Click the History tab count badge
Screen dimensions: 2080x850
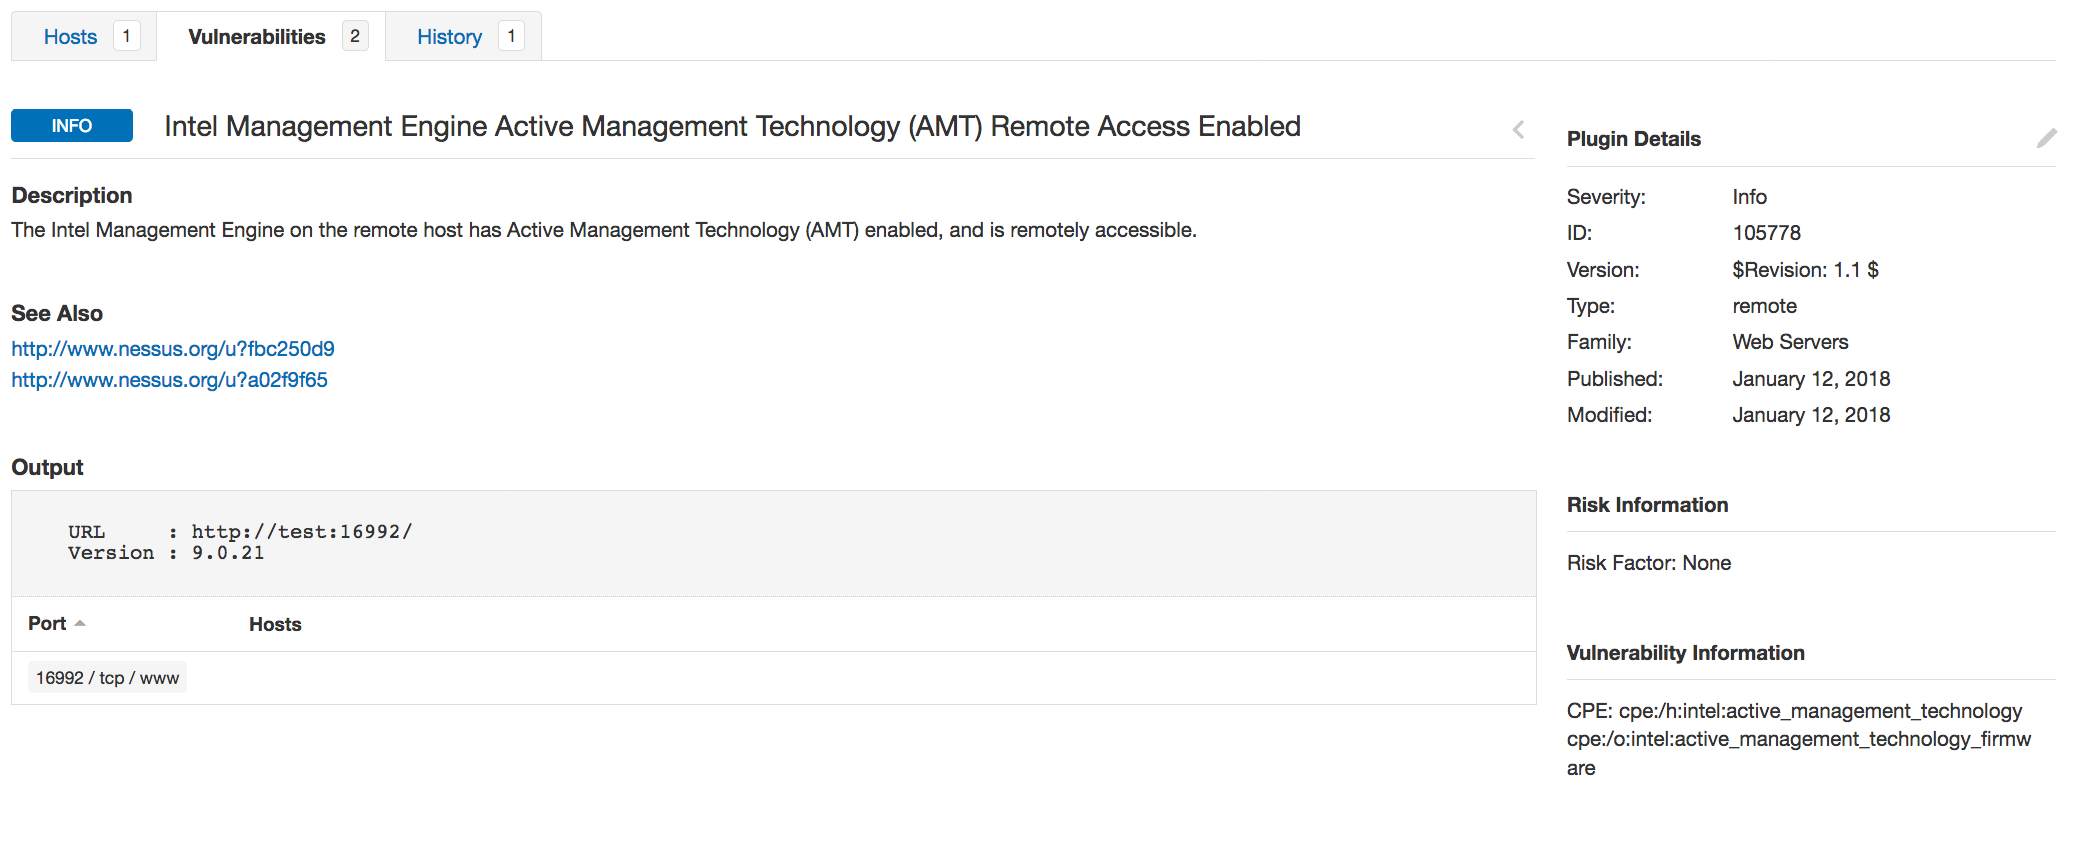511,36
